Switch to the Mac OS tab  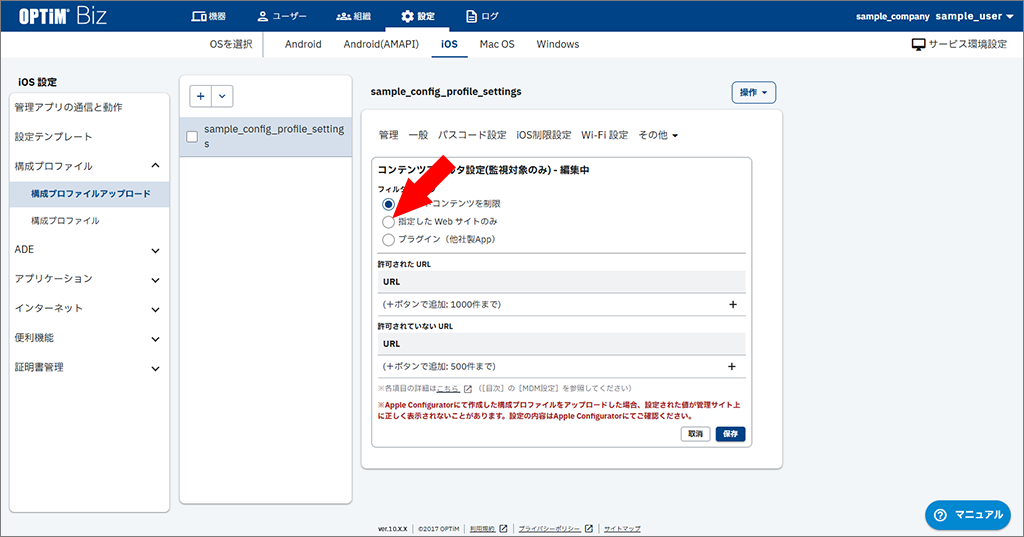[x=497, y=44]
